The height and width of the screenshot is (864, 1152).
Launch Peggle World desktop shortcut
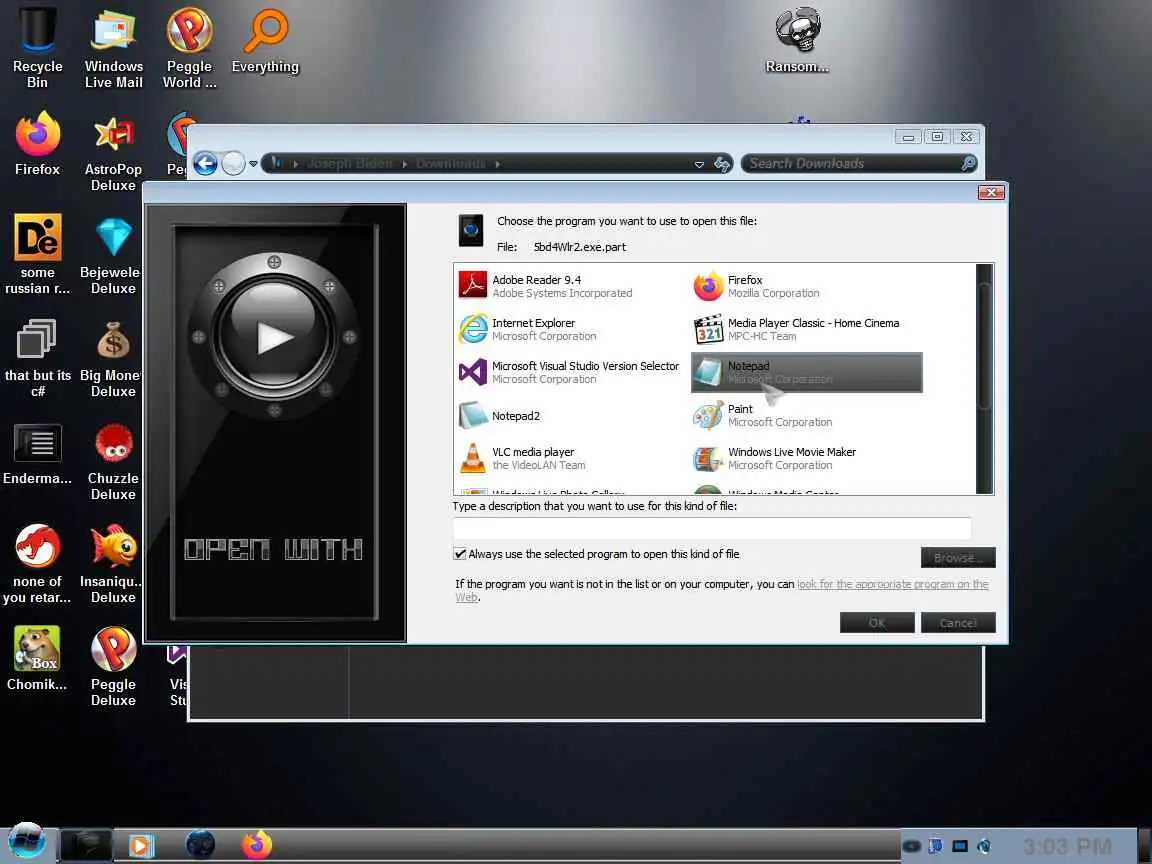tap(190, 47)
